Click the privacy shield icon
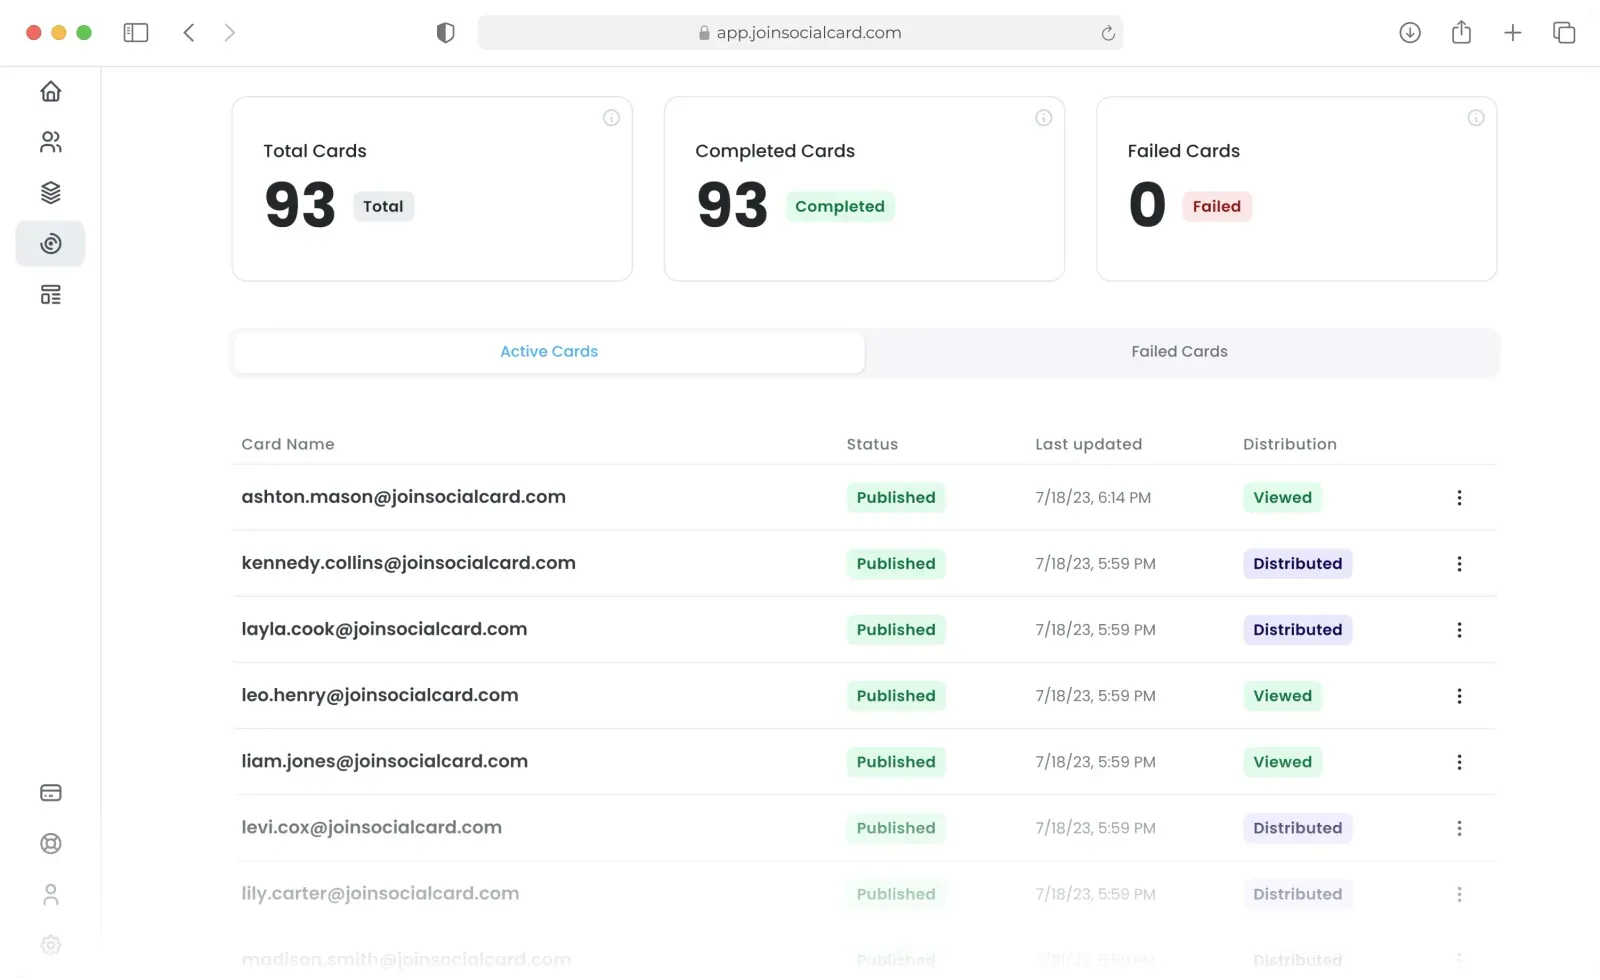Image resolution: width=1600 pixels, height=980 pixels. click(x=446, y=33)
